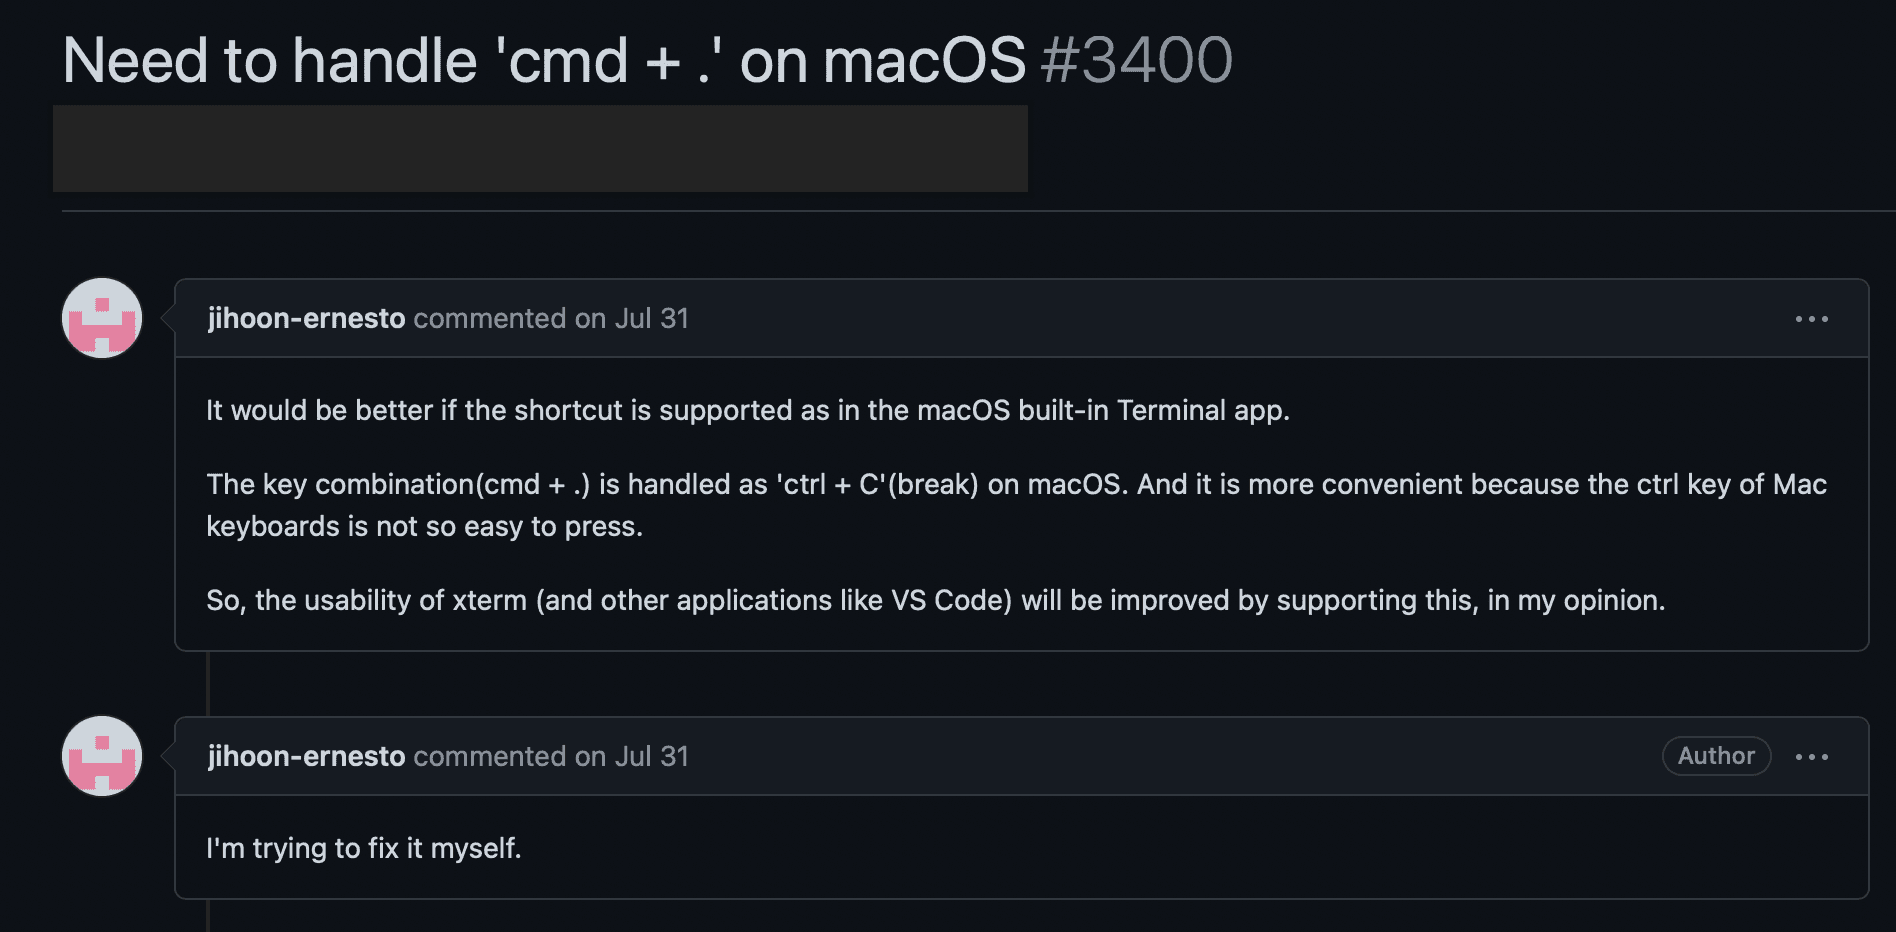Viewport: 1896px width, 932px height.
Task: Click the paragraph starting 'The key combination'
Action: click(x=1016, y=485)
